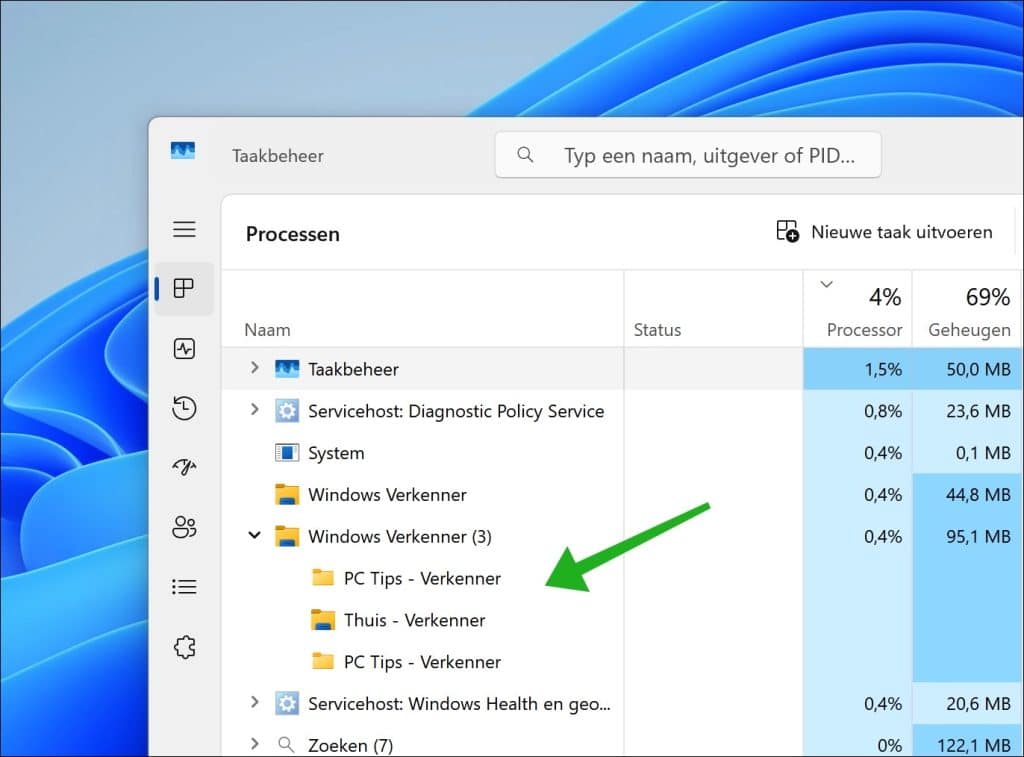Click the 1,5% processor value for Taakbeheer

pyautogui.click(x=883, y=369)
